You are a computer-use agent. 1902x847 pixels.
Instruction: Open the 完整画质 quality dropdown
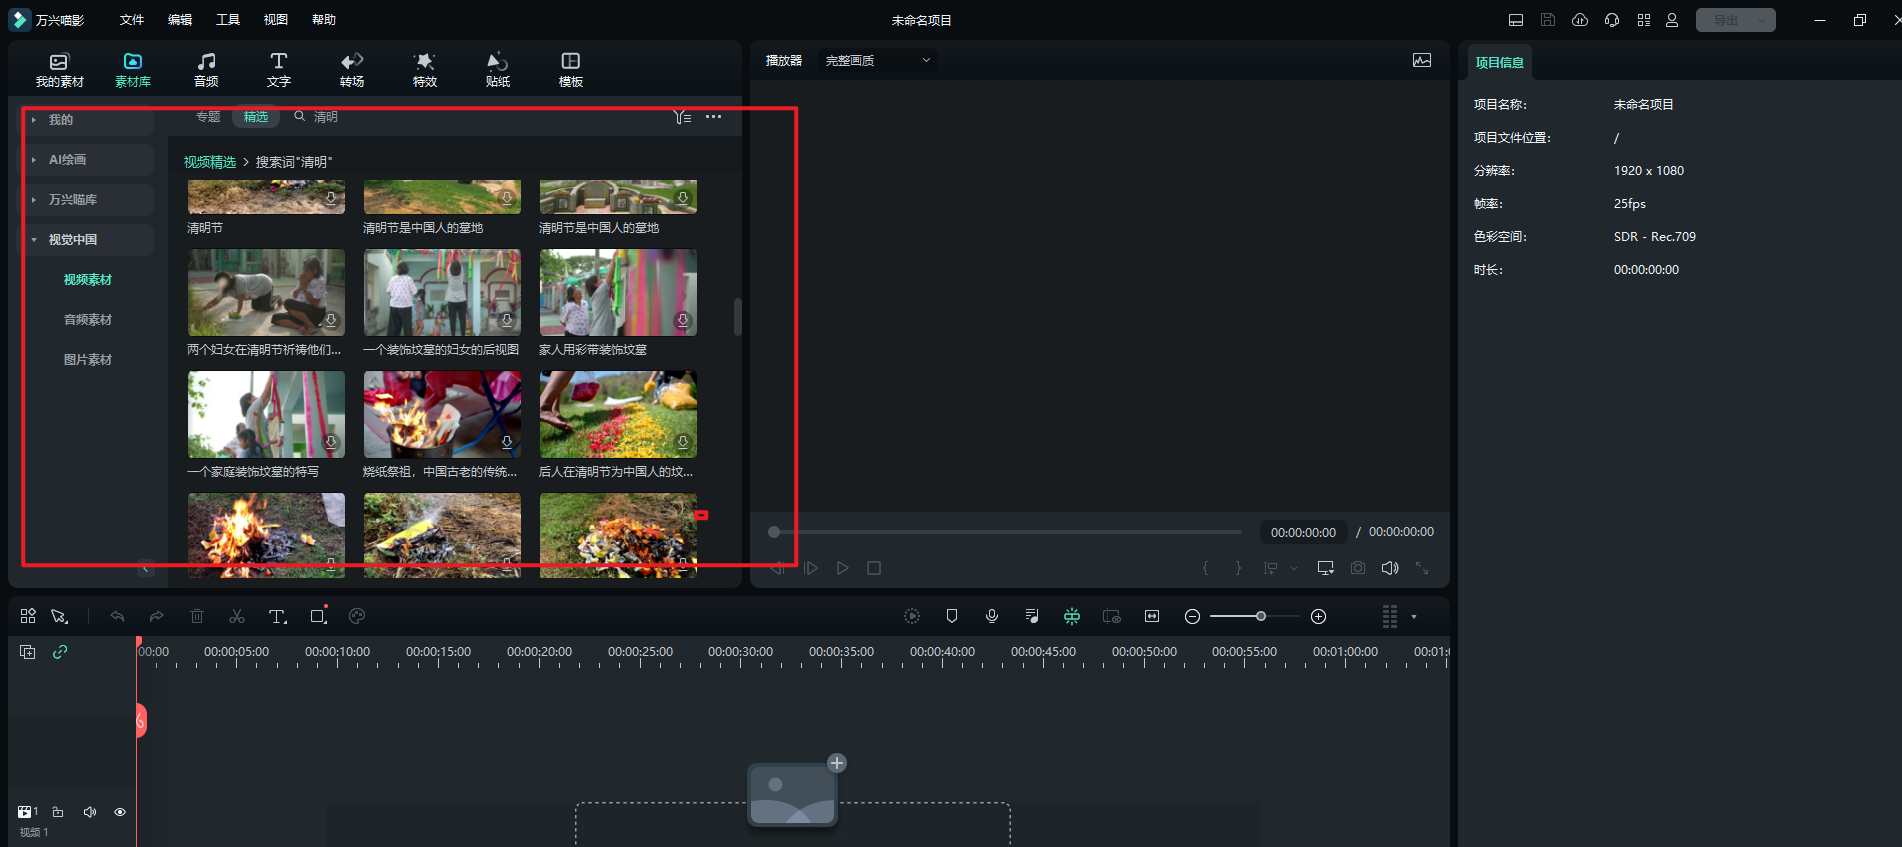pos(877,61)
